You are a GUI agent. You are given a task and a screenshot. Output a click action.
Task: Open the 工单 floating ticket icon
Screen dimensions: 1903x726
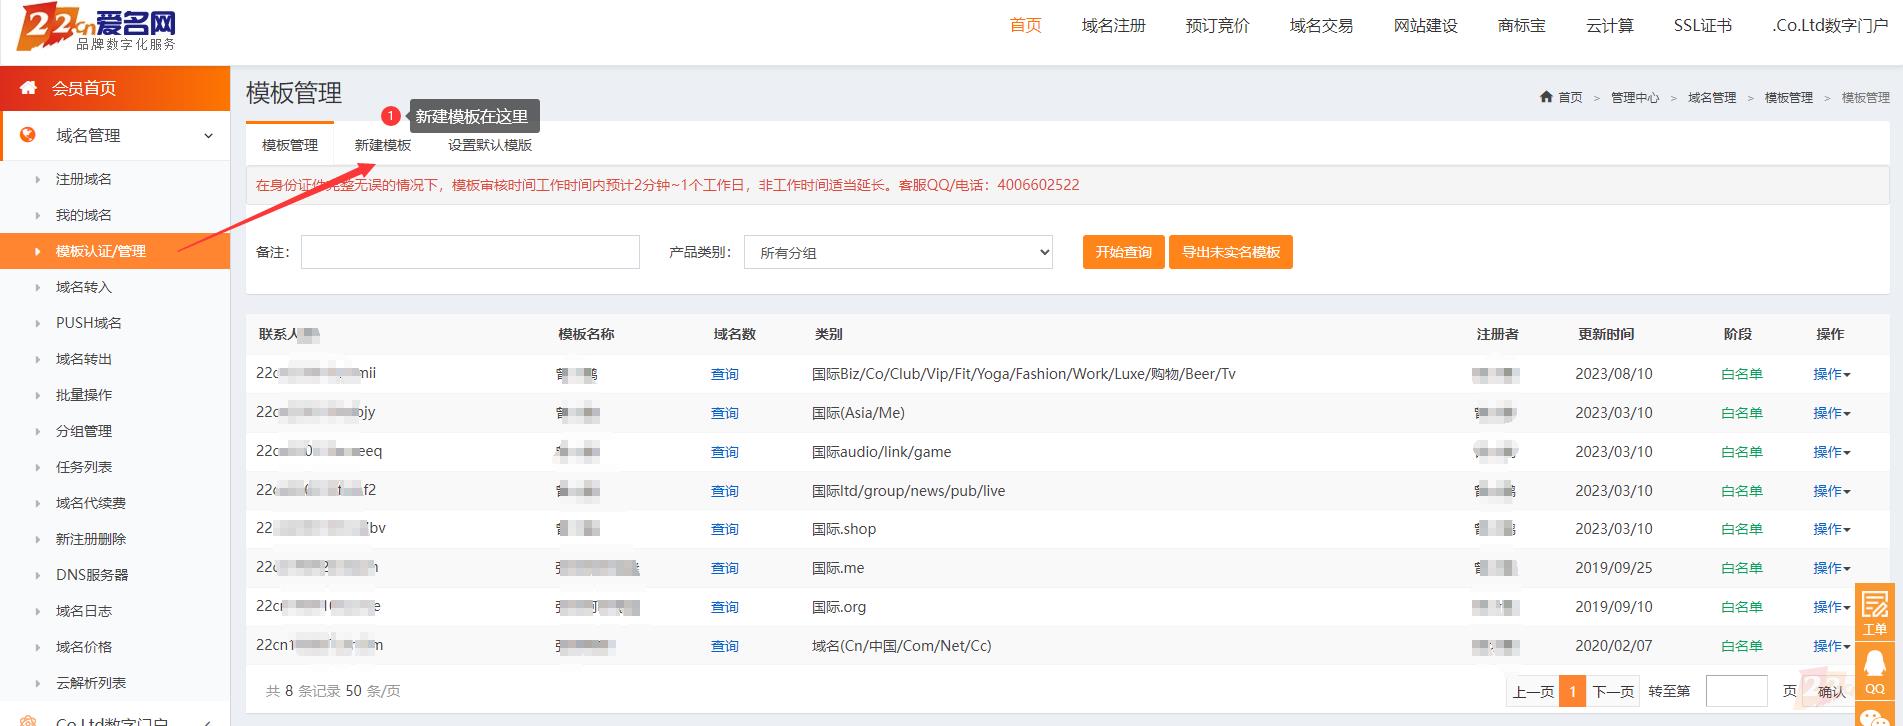1875,612
